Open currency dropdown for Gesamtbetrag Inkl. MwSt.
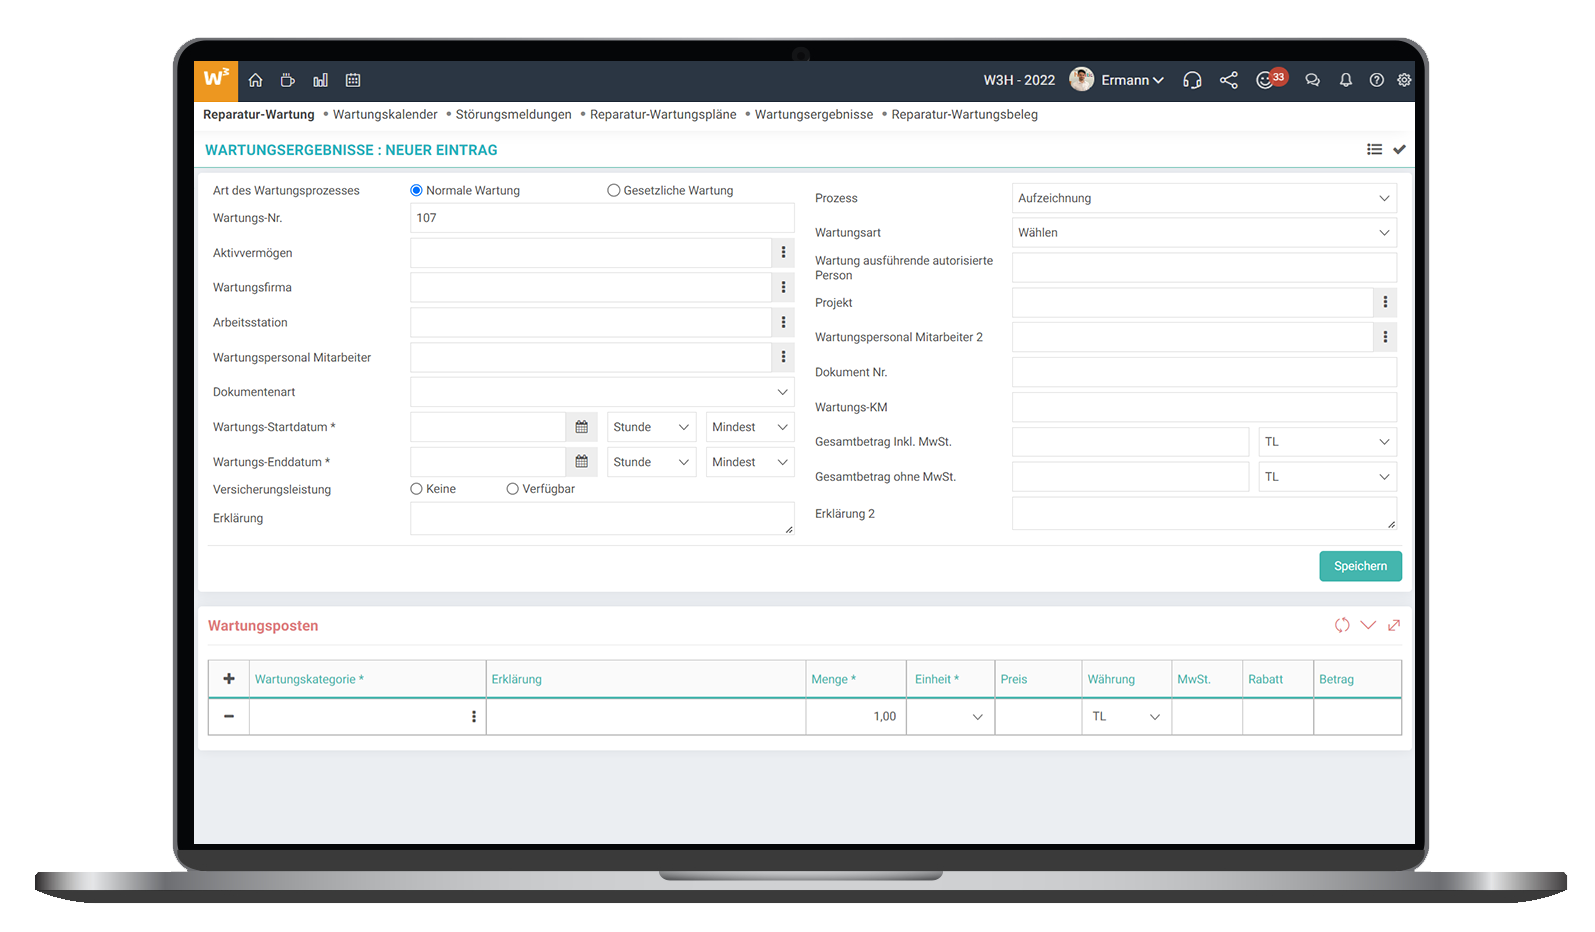 coord(1327,442)
